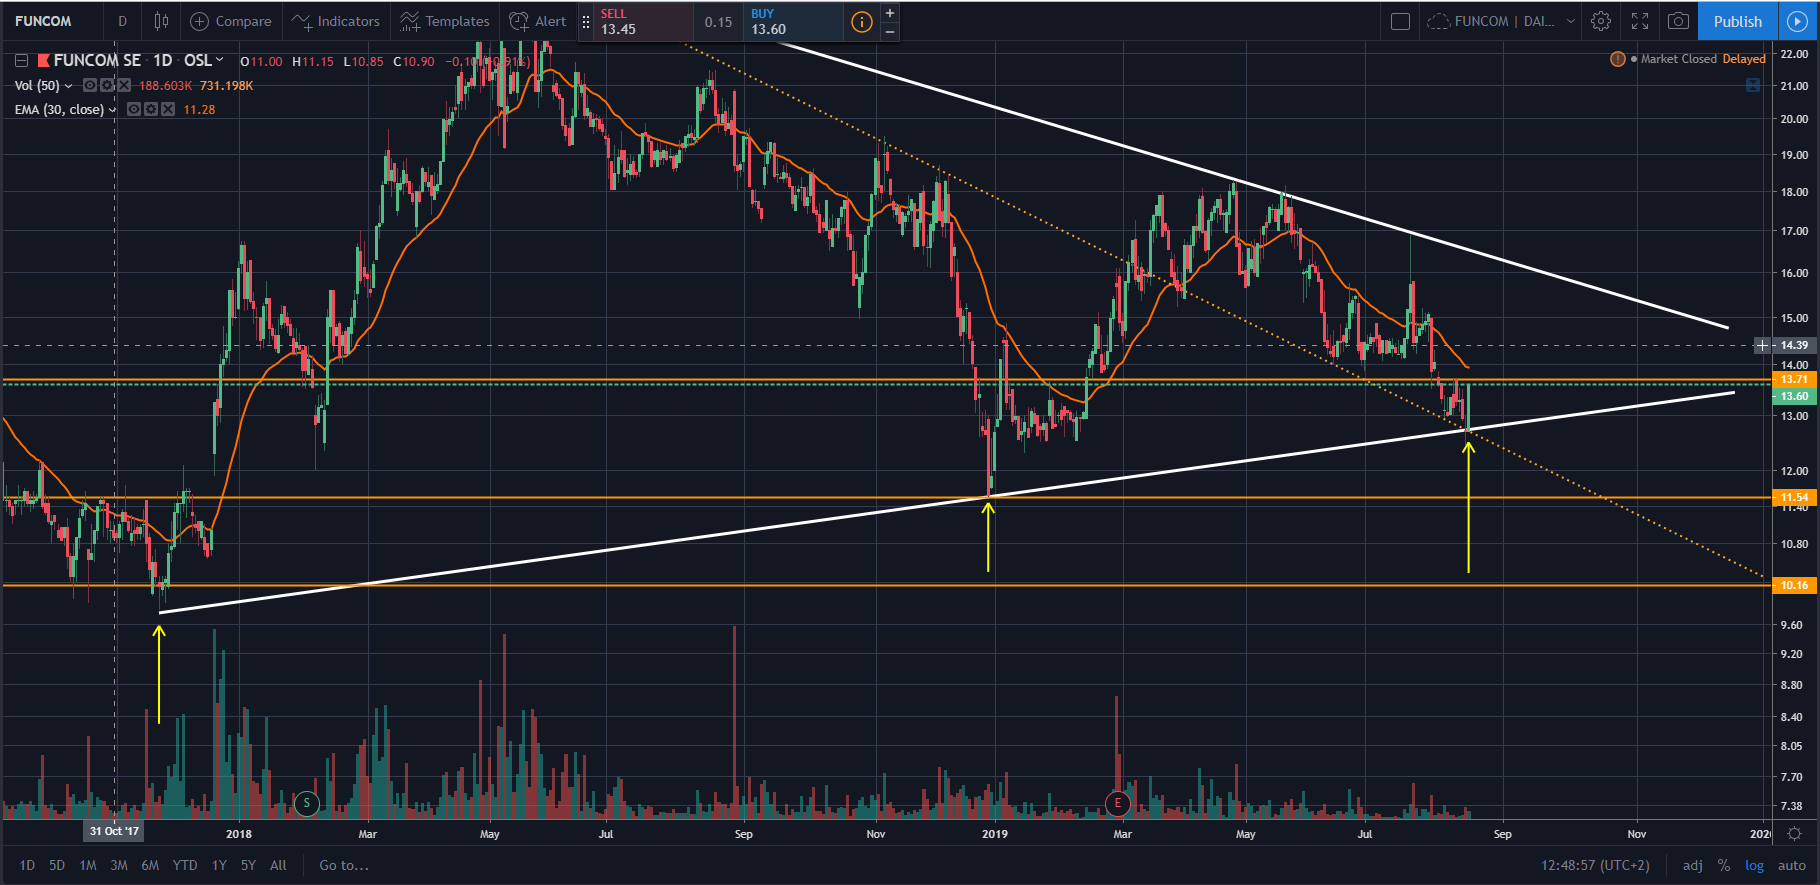1820x885 pixels.
Task: Take a chart snapshot with camera icon
Action: [x=1679, y=21]
